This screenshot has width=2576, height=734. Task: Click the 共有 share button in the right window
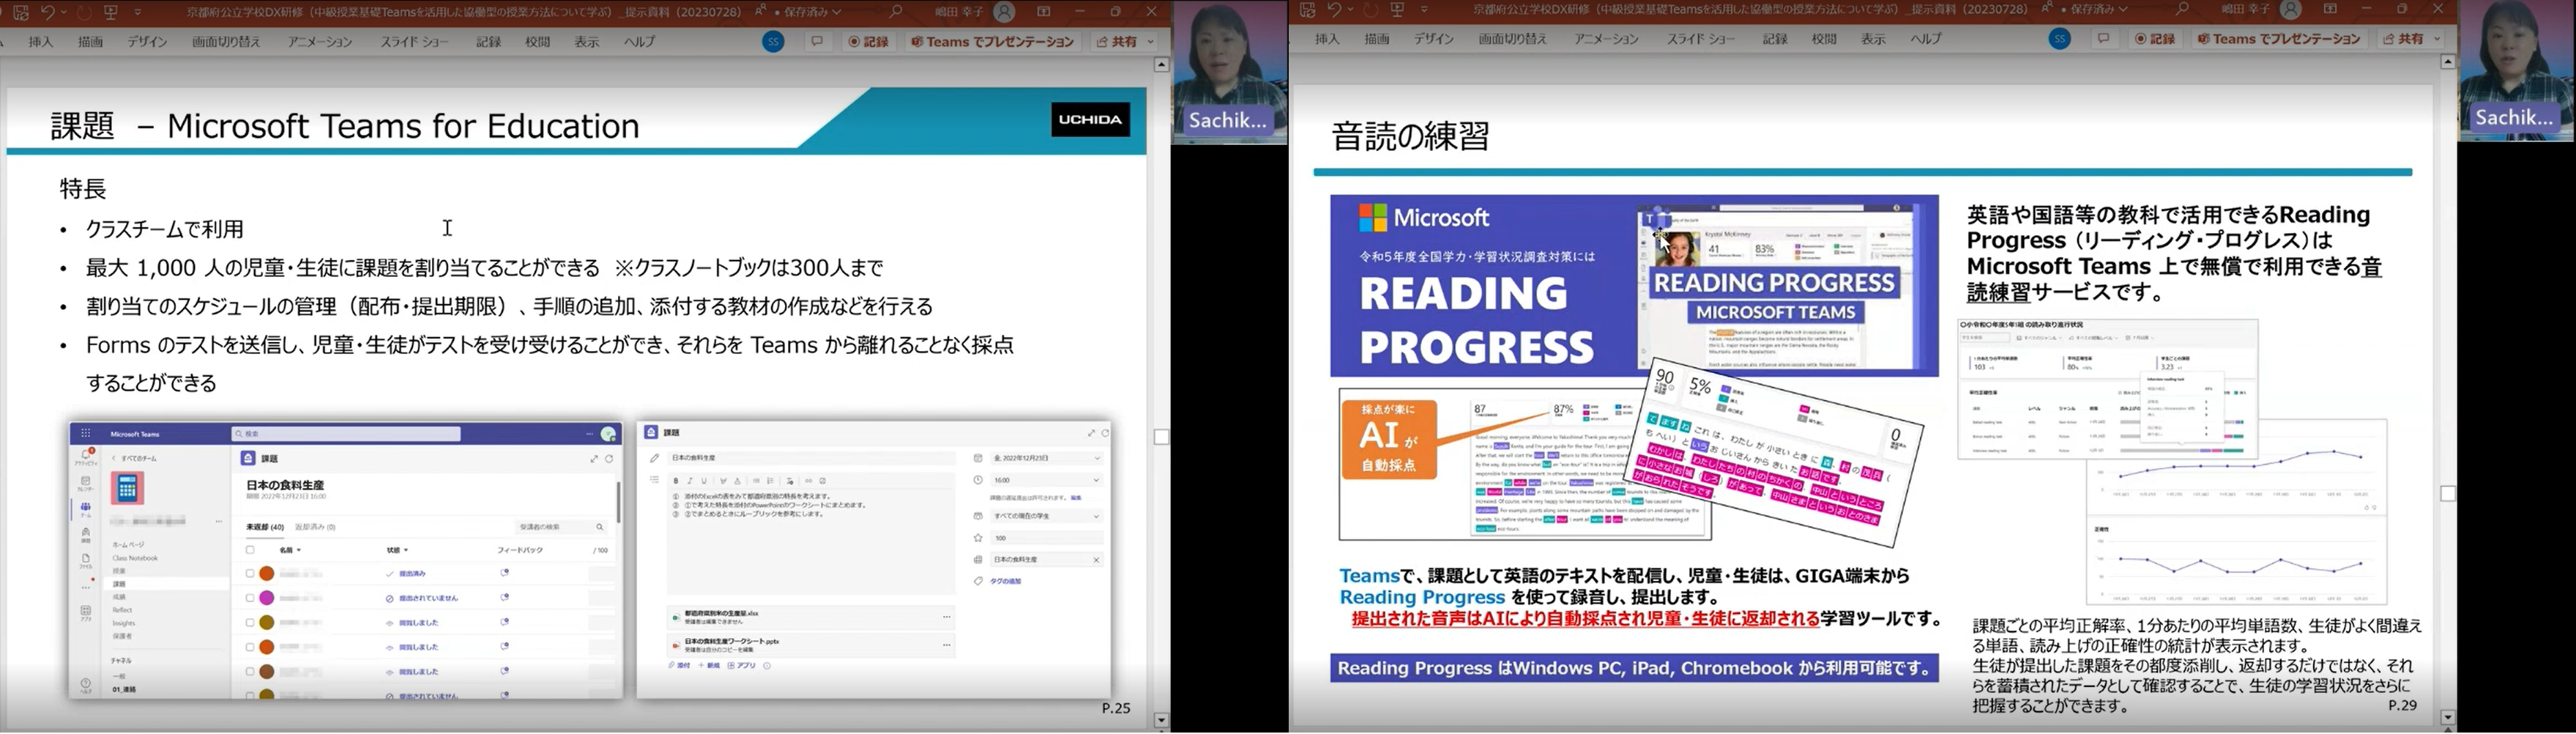click(x=2403, y=39)
